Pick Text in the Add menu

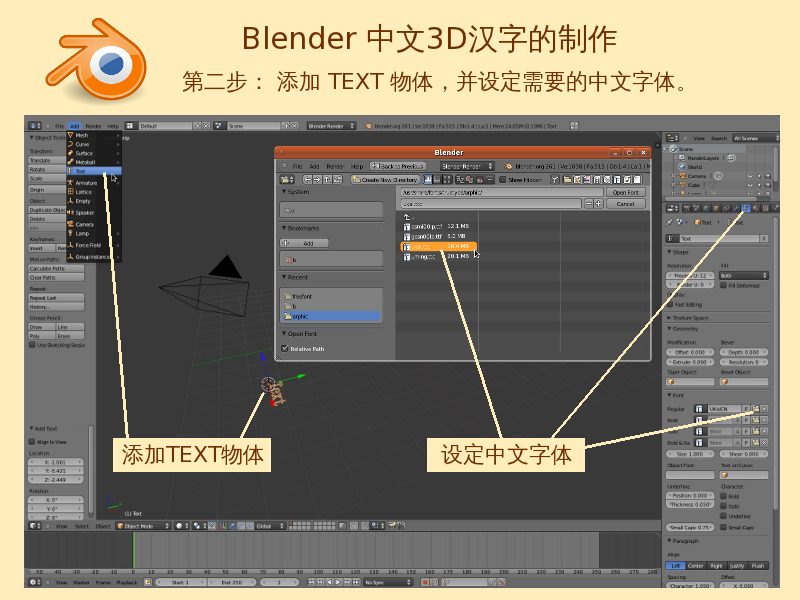pos(94,171)
